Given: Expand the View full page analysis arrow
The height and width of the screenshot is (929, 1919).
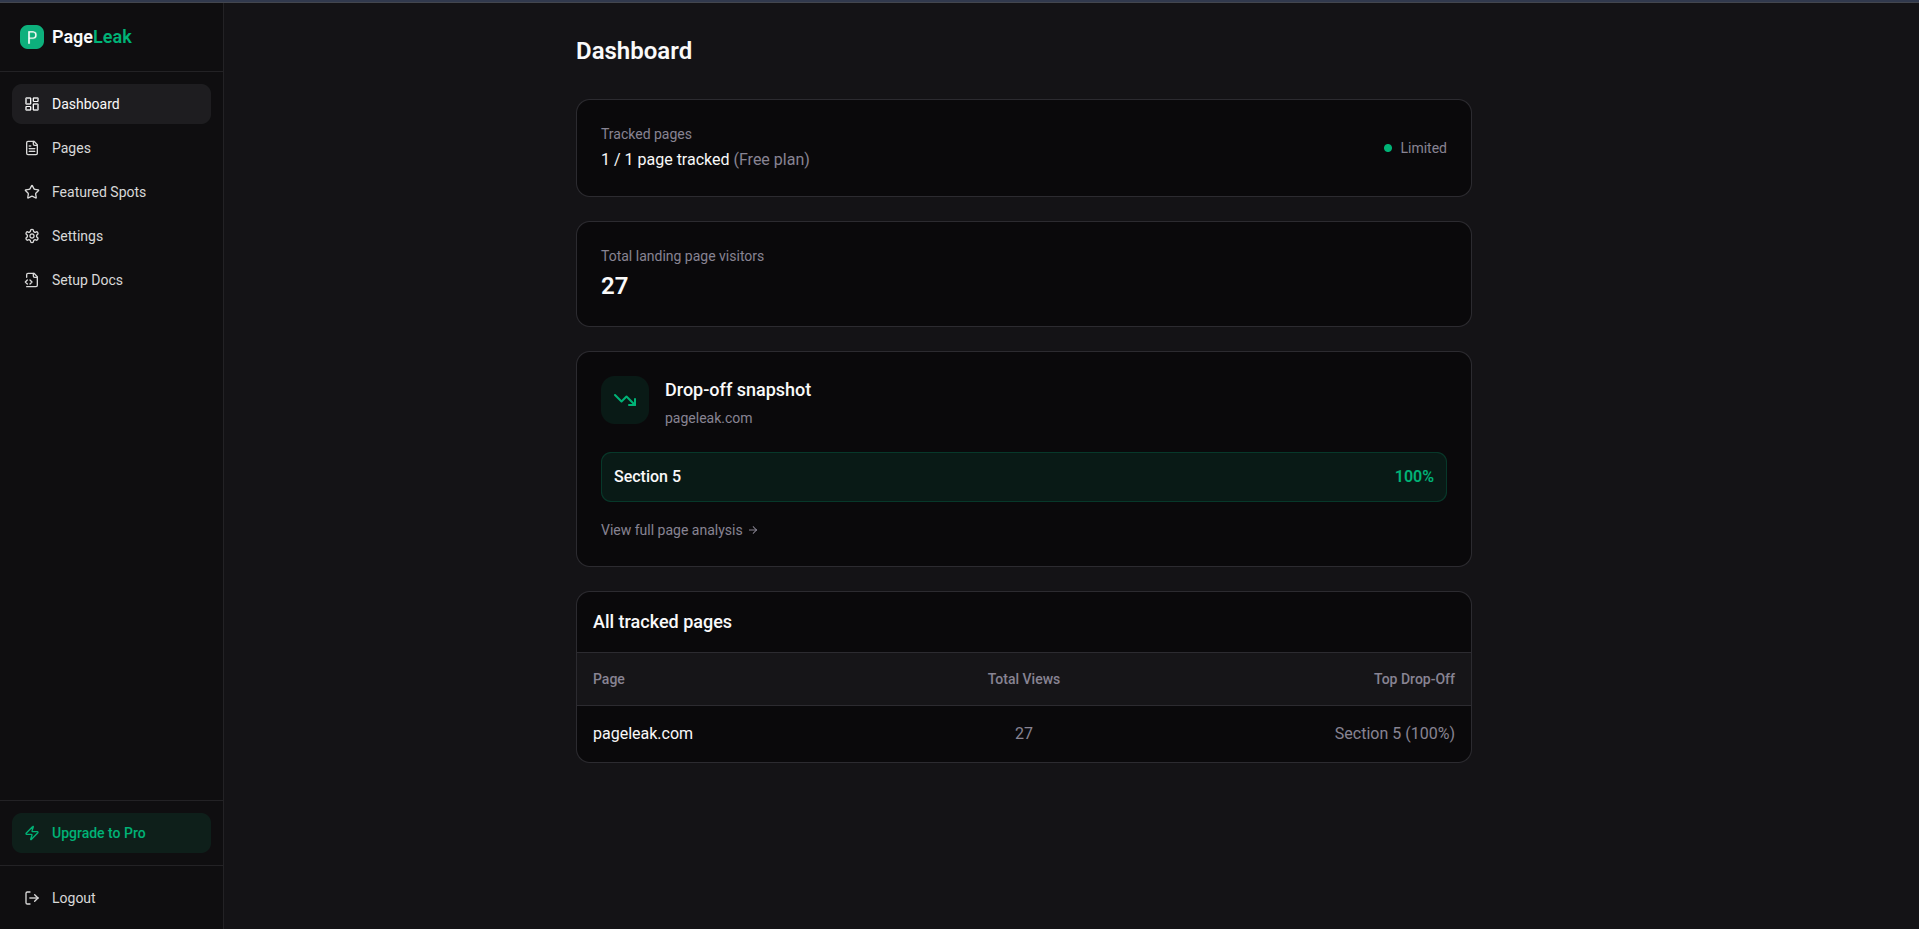Looking at the screenshot, I should pyautogui.click(x=753, y=530).
